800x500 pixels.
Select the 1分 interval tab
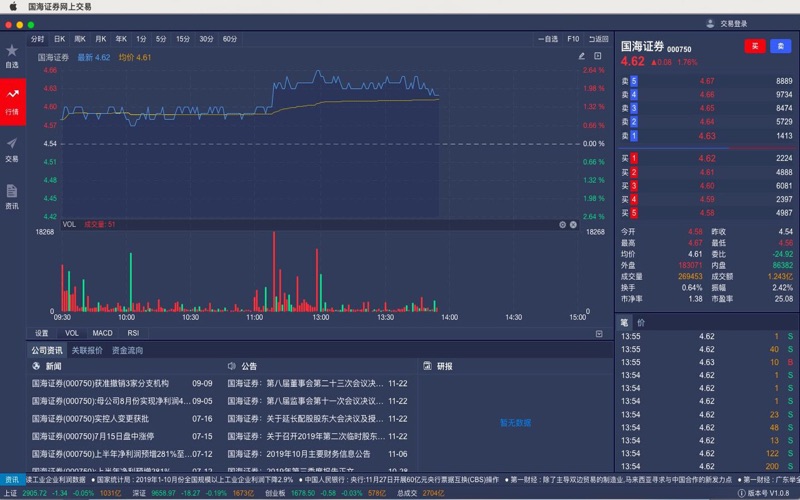tap(141, 39)
